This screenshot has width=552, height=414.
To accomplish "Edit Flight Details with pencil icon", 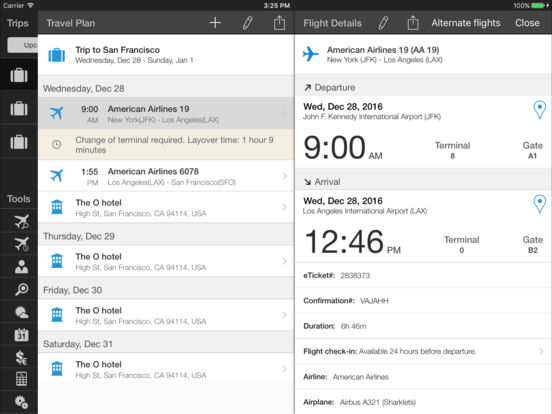I will (383, 23).
